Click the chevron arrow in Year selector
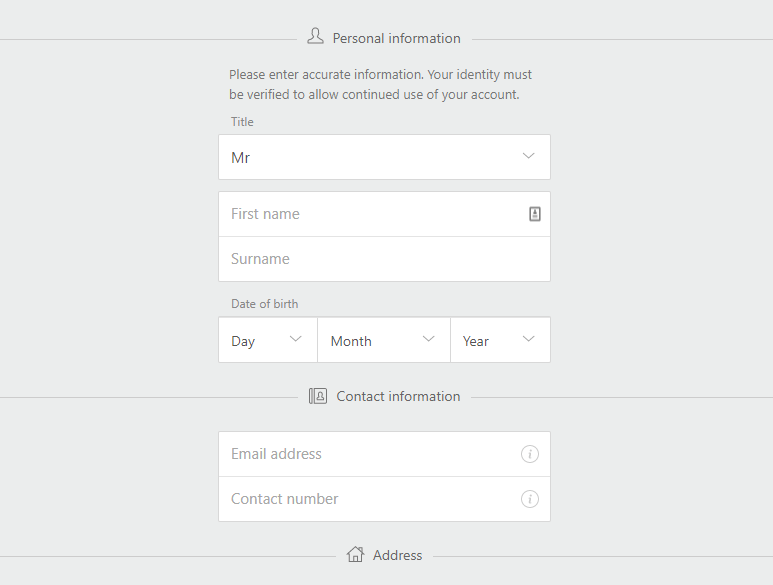The image size is (773, 585). pyautogui.click(x=528, y=339)
